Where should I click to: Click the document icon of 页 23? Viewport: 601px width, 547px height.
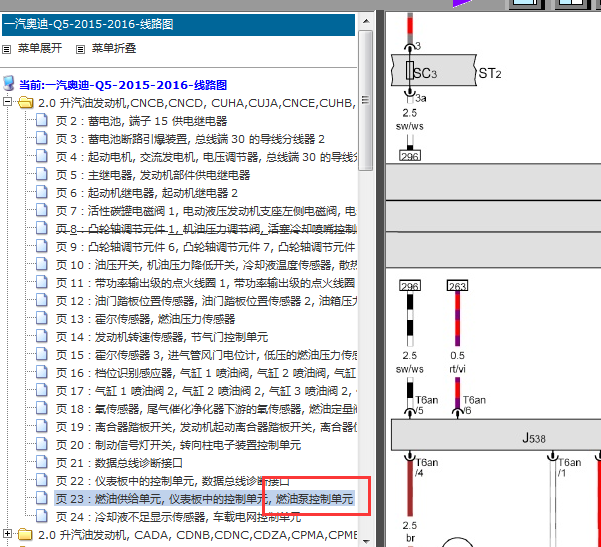click(41, 498)
